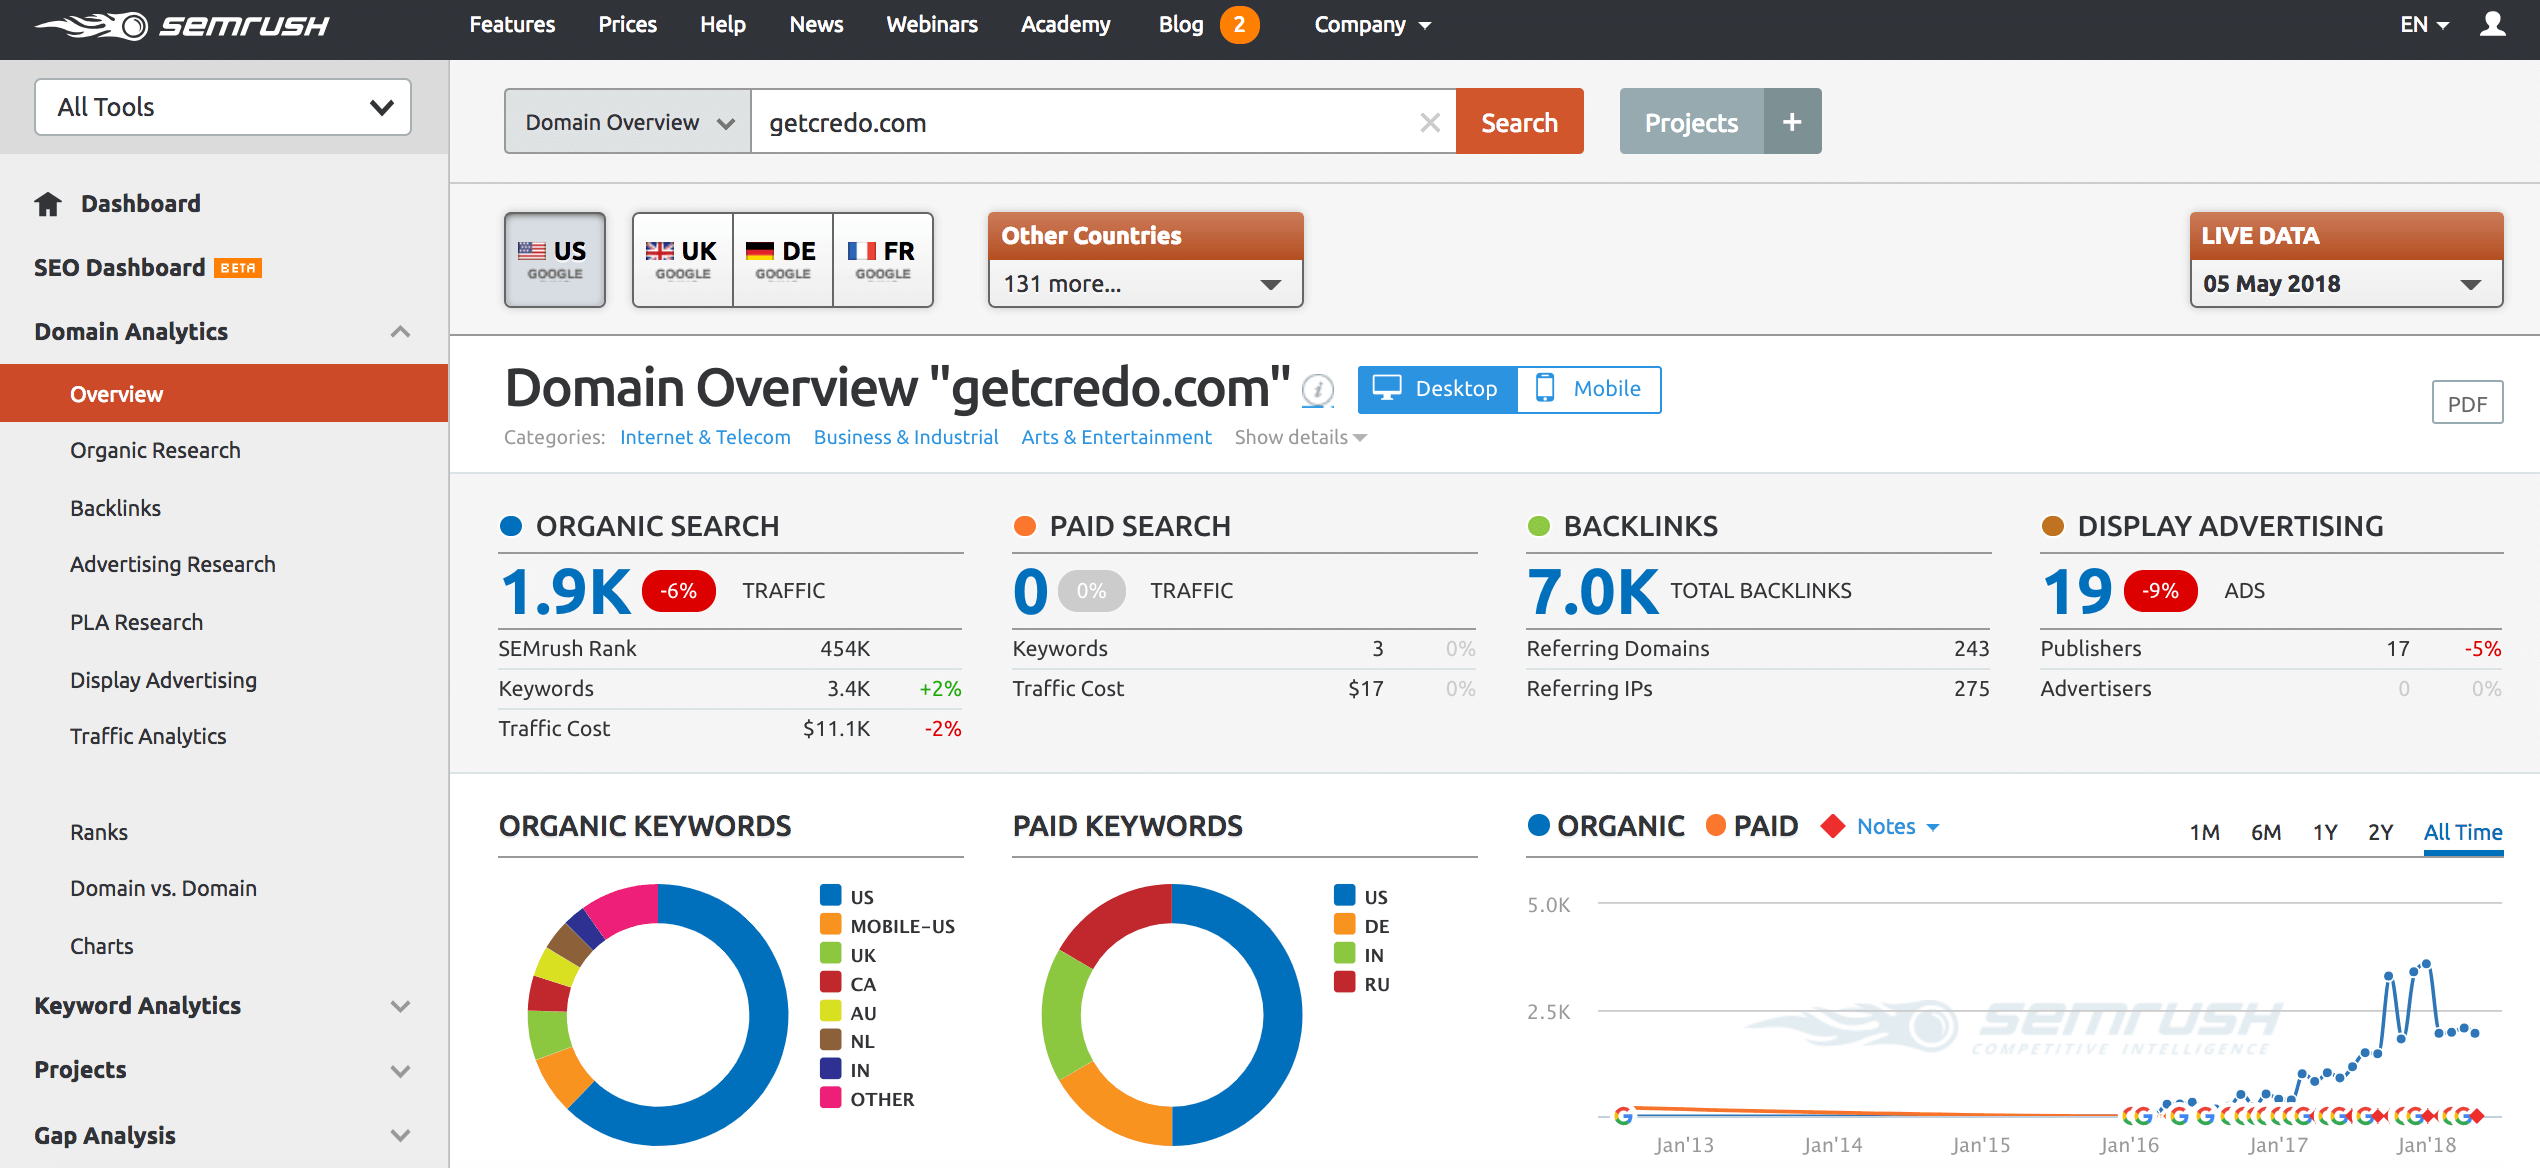This screenshot has width=2540, height=1168.
Task: Click the blog notification badge 2
Action: (1239, 25)
